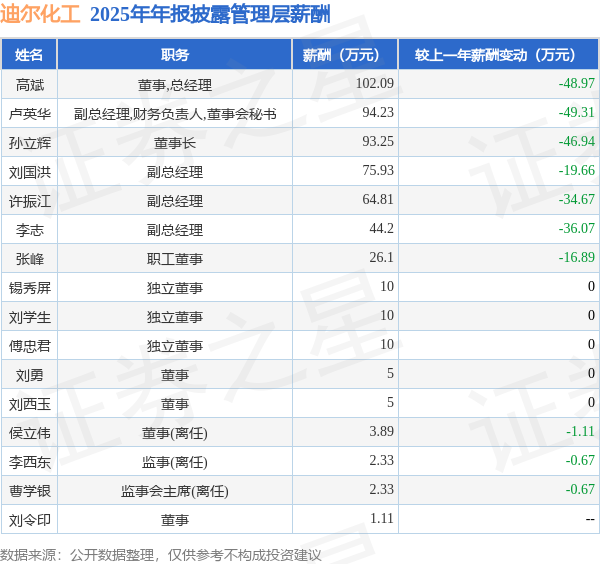Click the 孙立辉 name cell
The image size is (600, 564).
[x=30, y=143]
